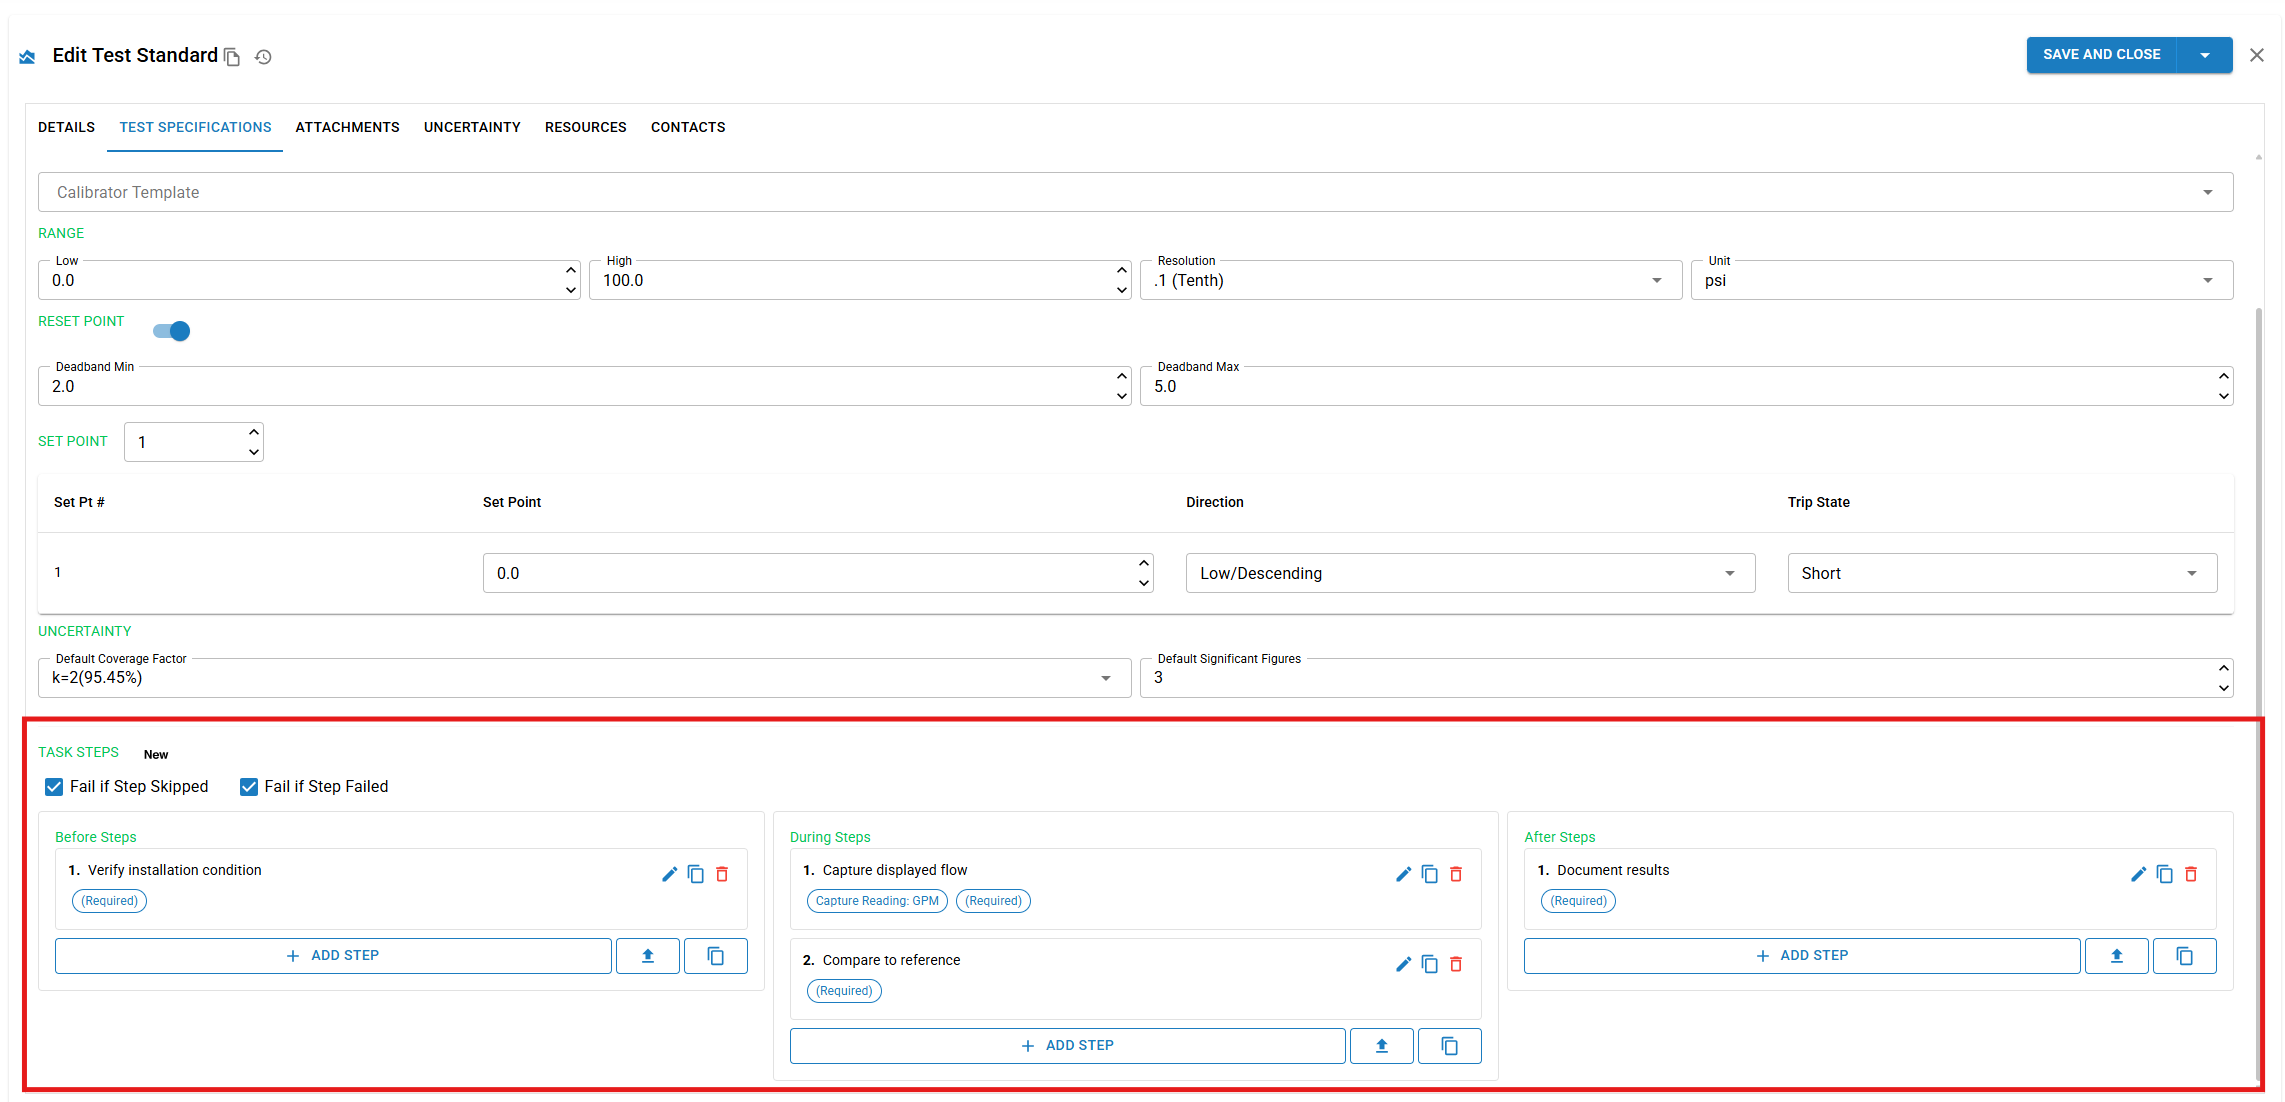Expand the Save and Close arrow menu
Viewport: 2285px width, 1102px height.
2205,55
